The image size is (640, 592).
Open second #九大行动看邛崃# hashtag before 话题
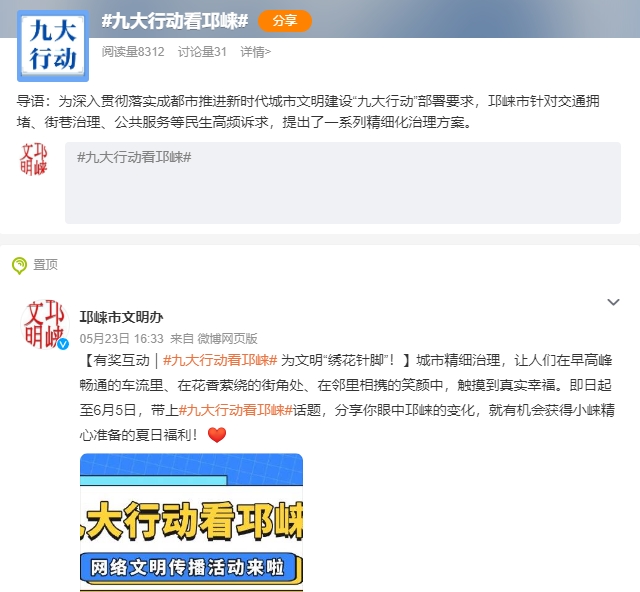236,410
